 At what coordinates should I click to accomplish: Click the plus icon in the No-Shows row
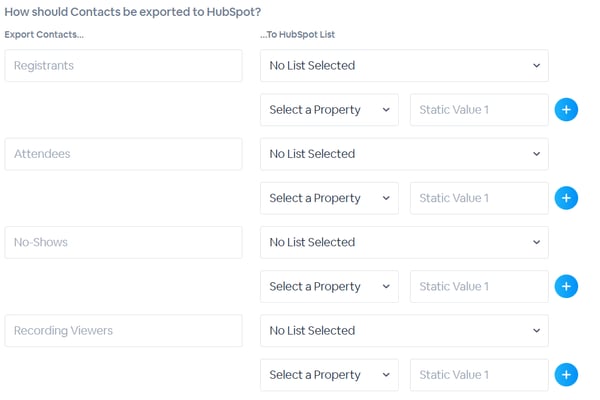[x=566, y=286]
